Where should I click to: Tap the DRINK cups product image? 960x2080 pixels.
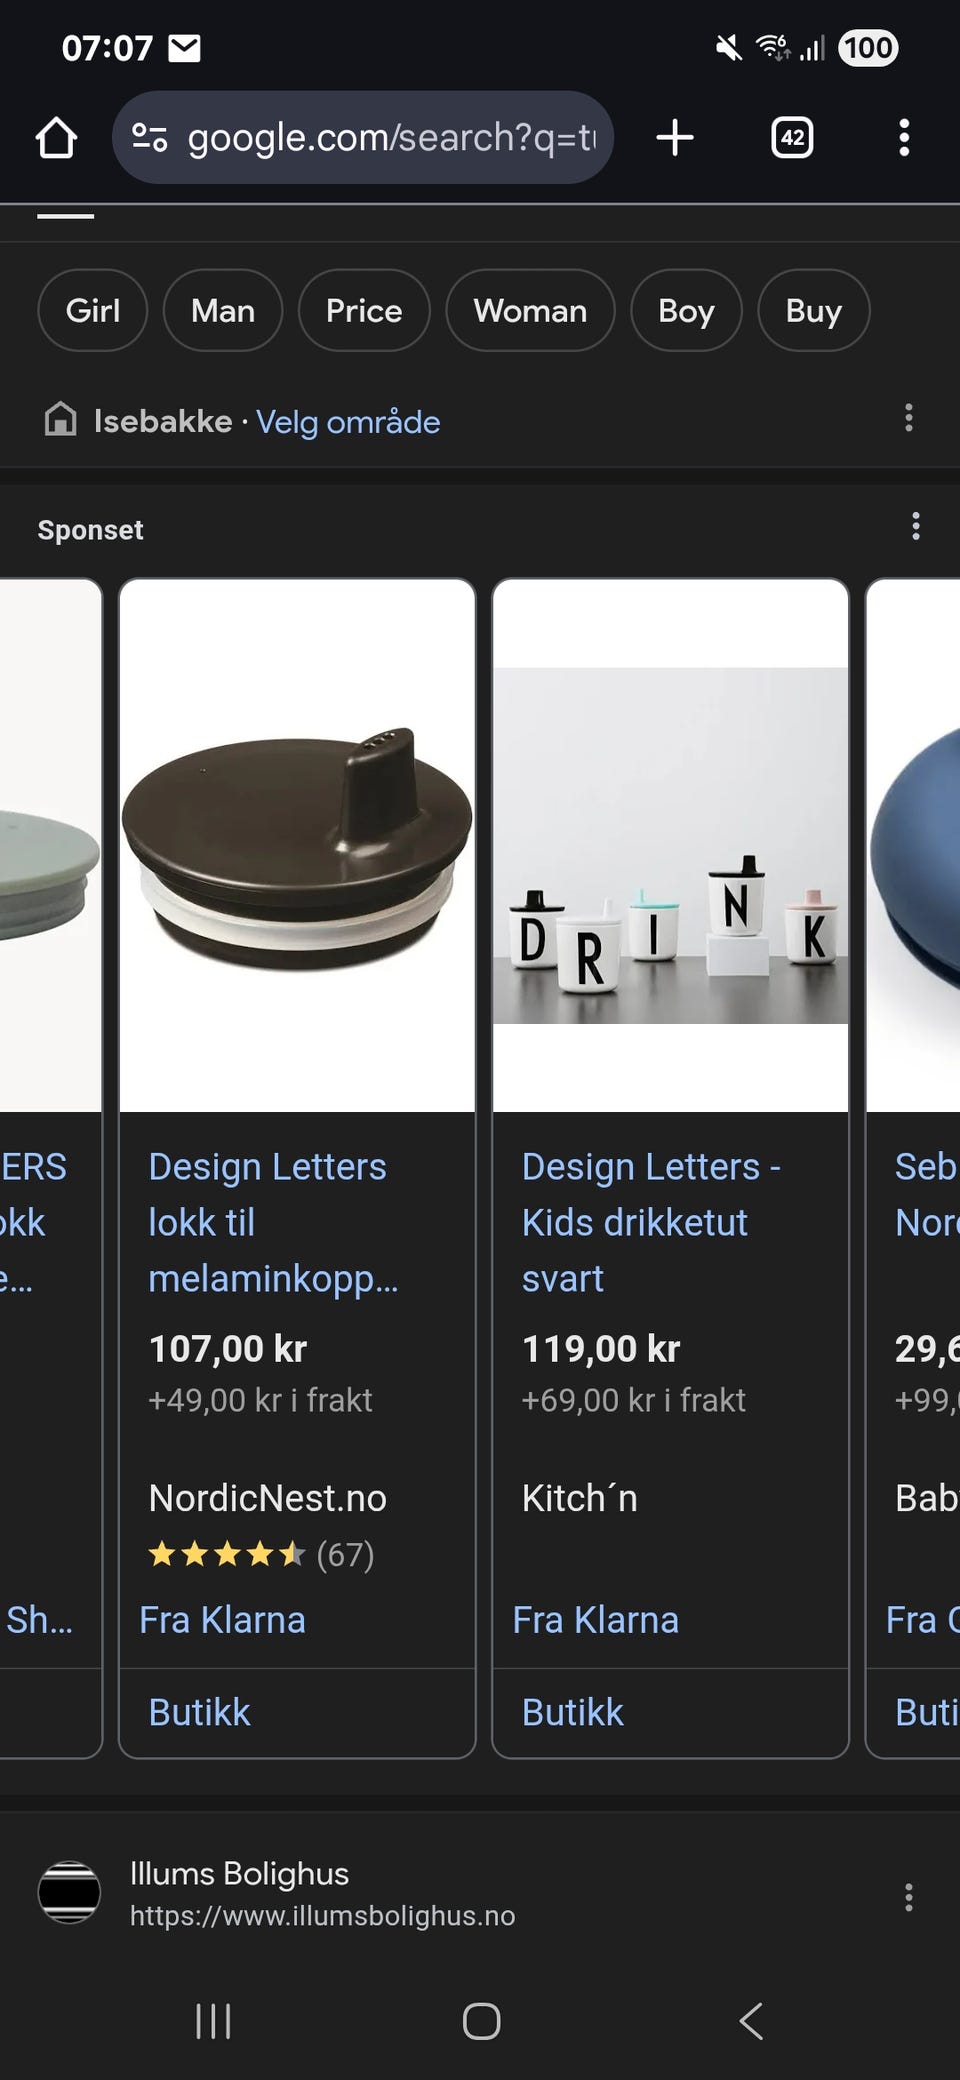[670, 846]
